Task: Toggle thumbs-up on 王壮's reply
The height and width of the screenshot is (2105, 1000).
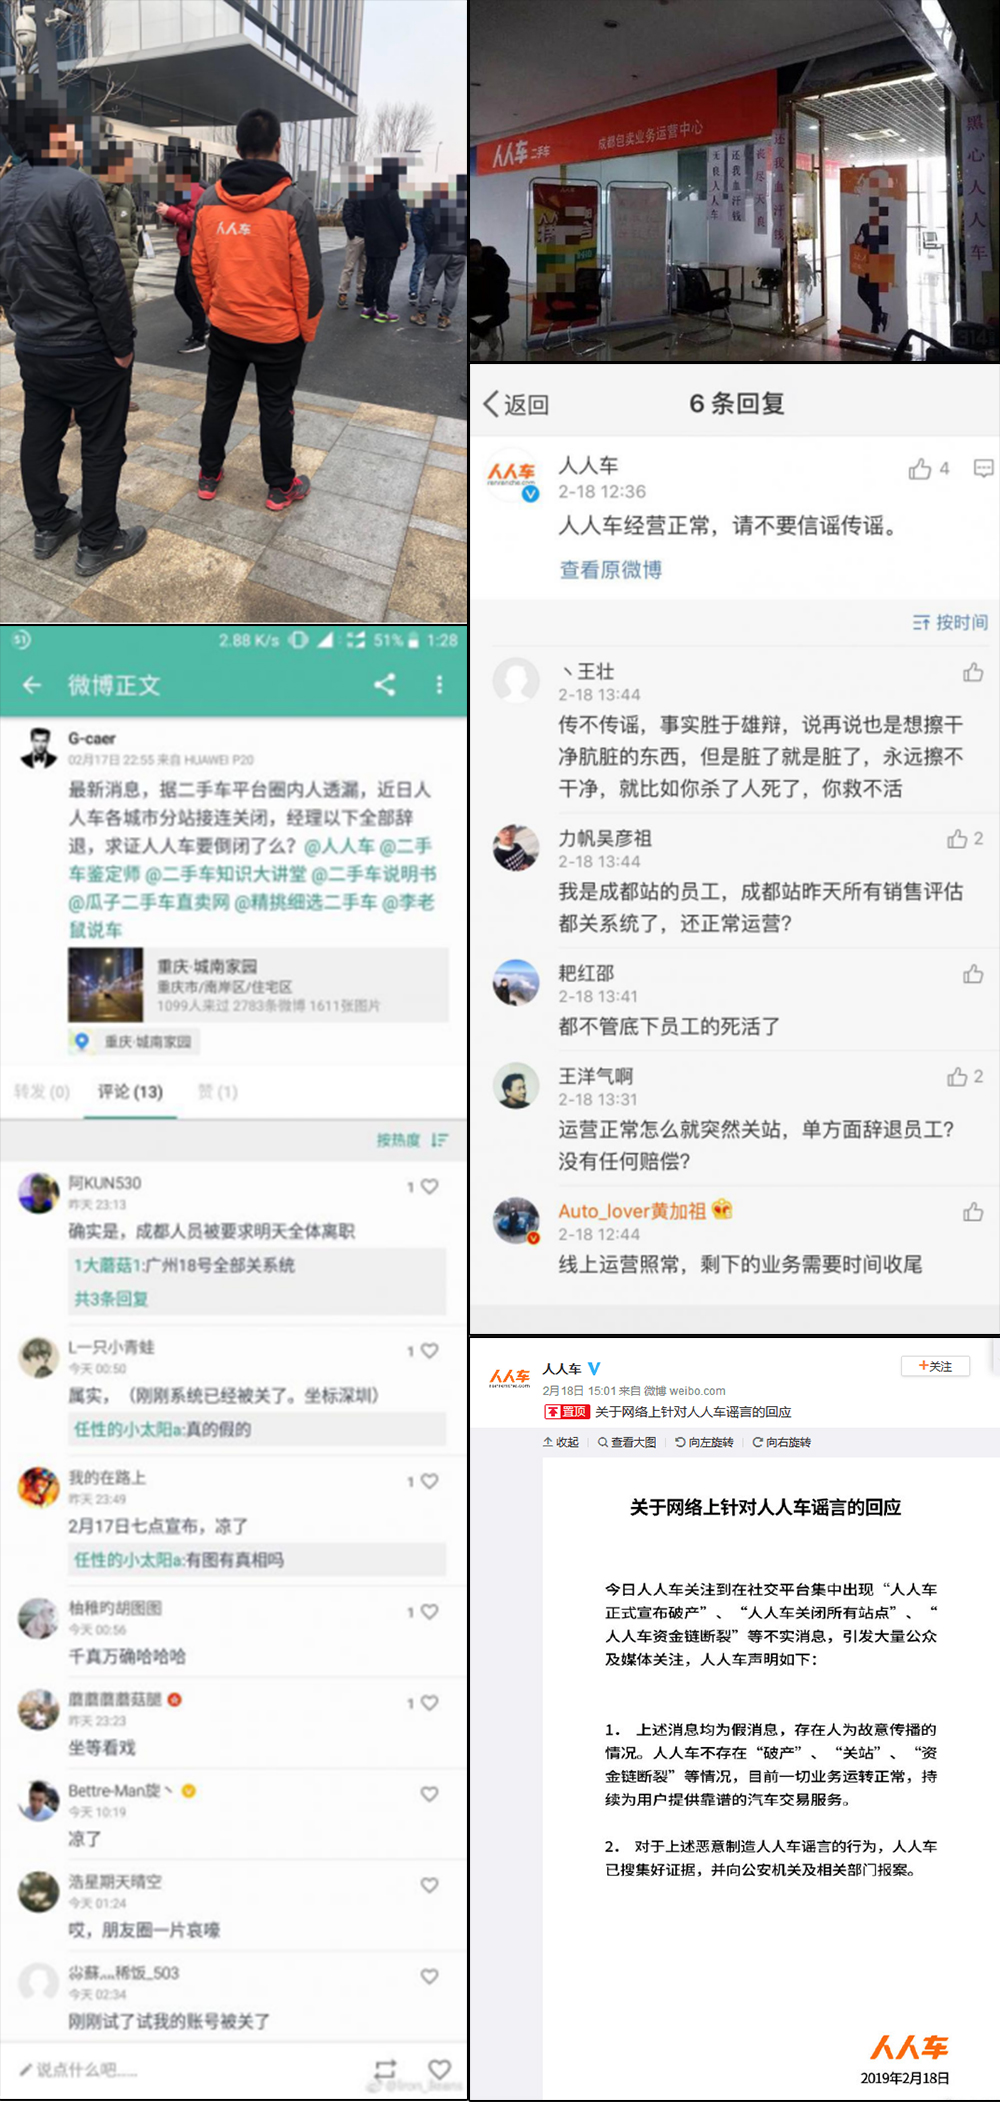Action: pyautogui.click(x=973, y=672)
